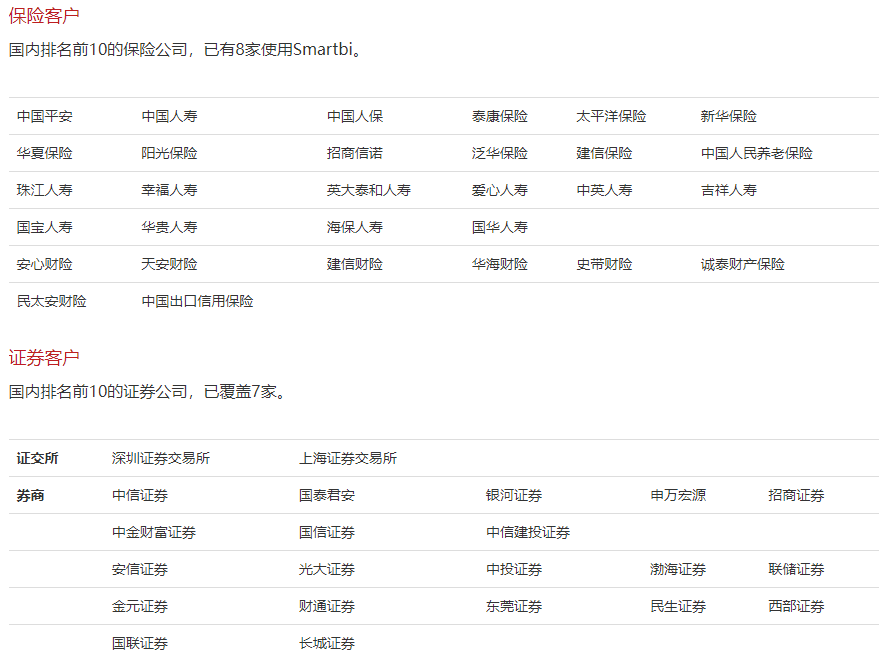This screenshot has width=879, height=658.
Task: Click the 天安财险 entry
Action: pyautogui.click(x=169, y=264)
